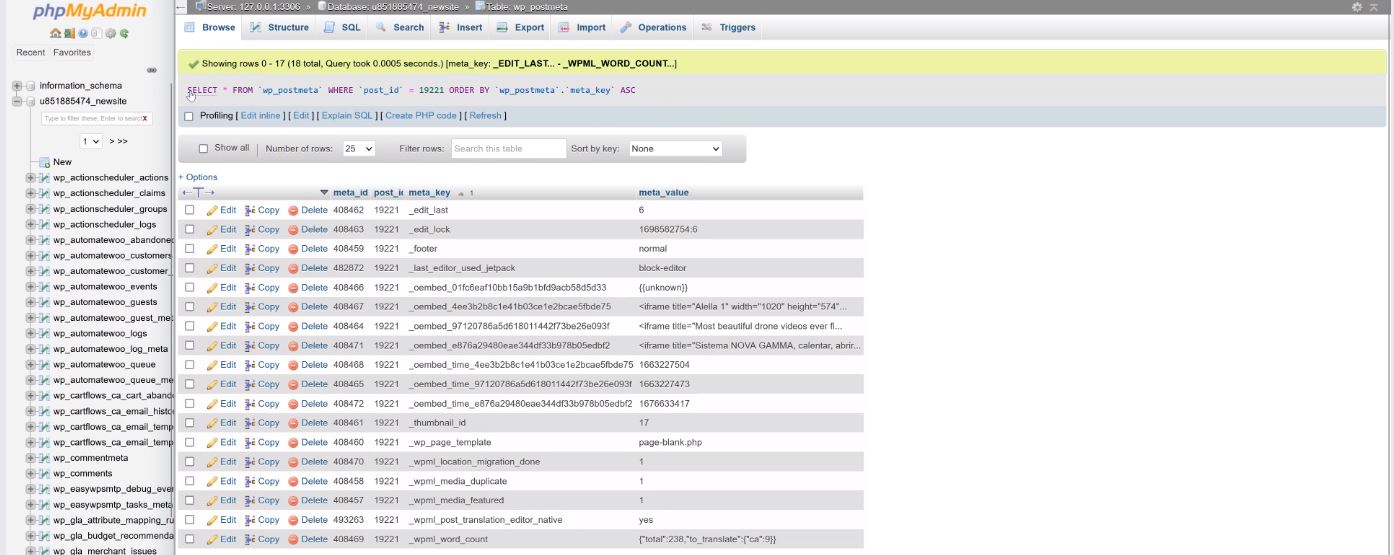Click the log out icon beside home

click(x=70, y=33)
